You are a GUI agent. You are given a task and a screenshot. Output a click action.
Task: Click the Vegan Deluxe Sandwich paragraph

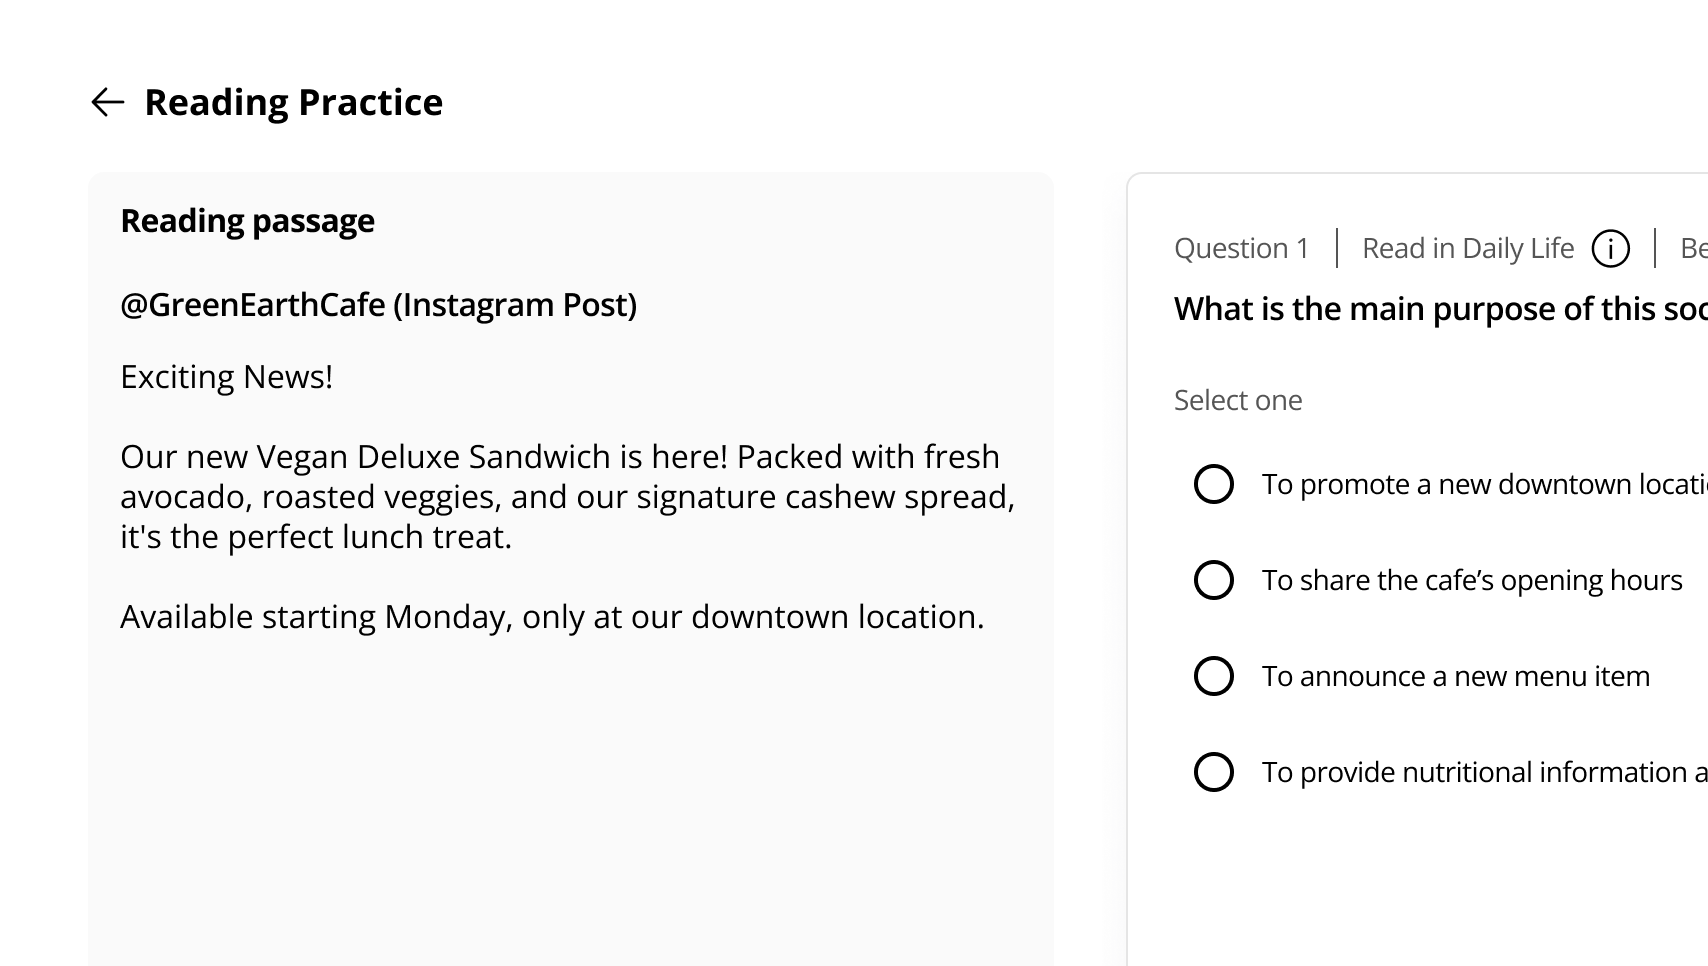click(567, 497)
